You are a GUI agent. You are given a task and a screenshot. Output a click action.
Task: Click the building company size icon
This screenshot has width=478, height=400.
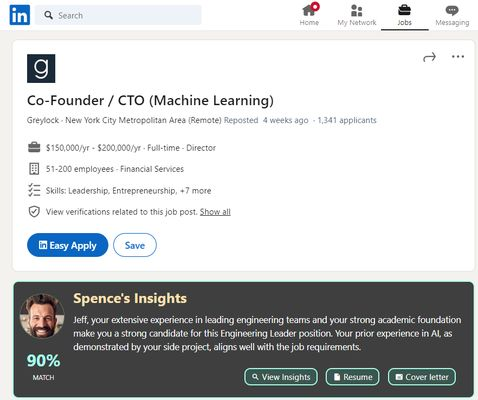click(34, 169)
